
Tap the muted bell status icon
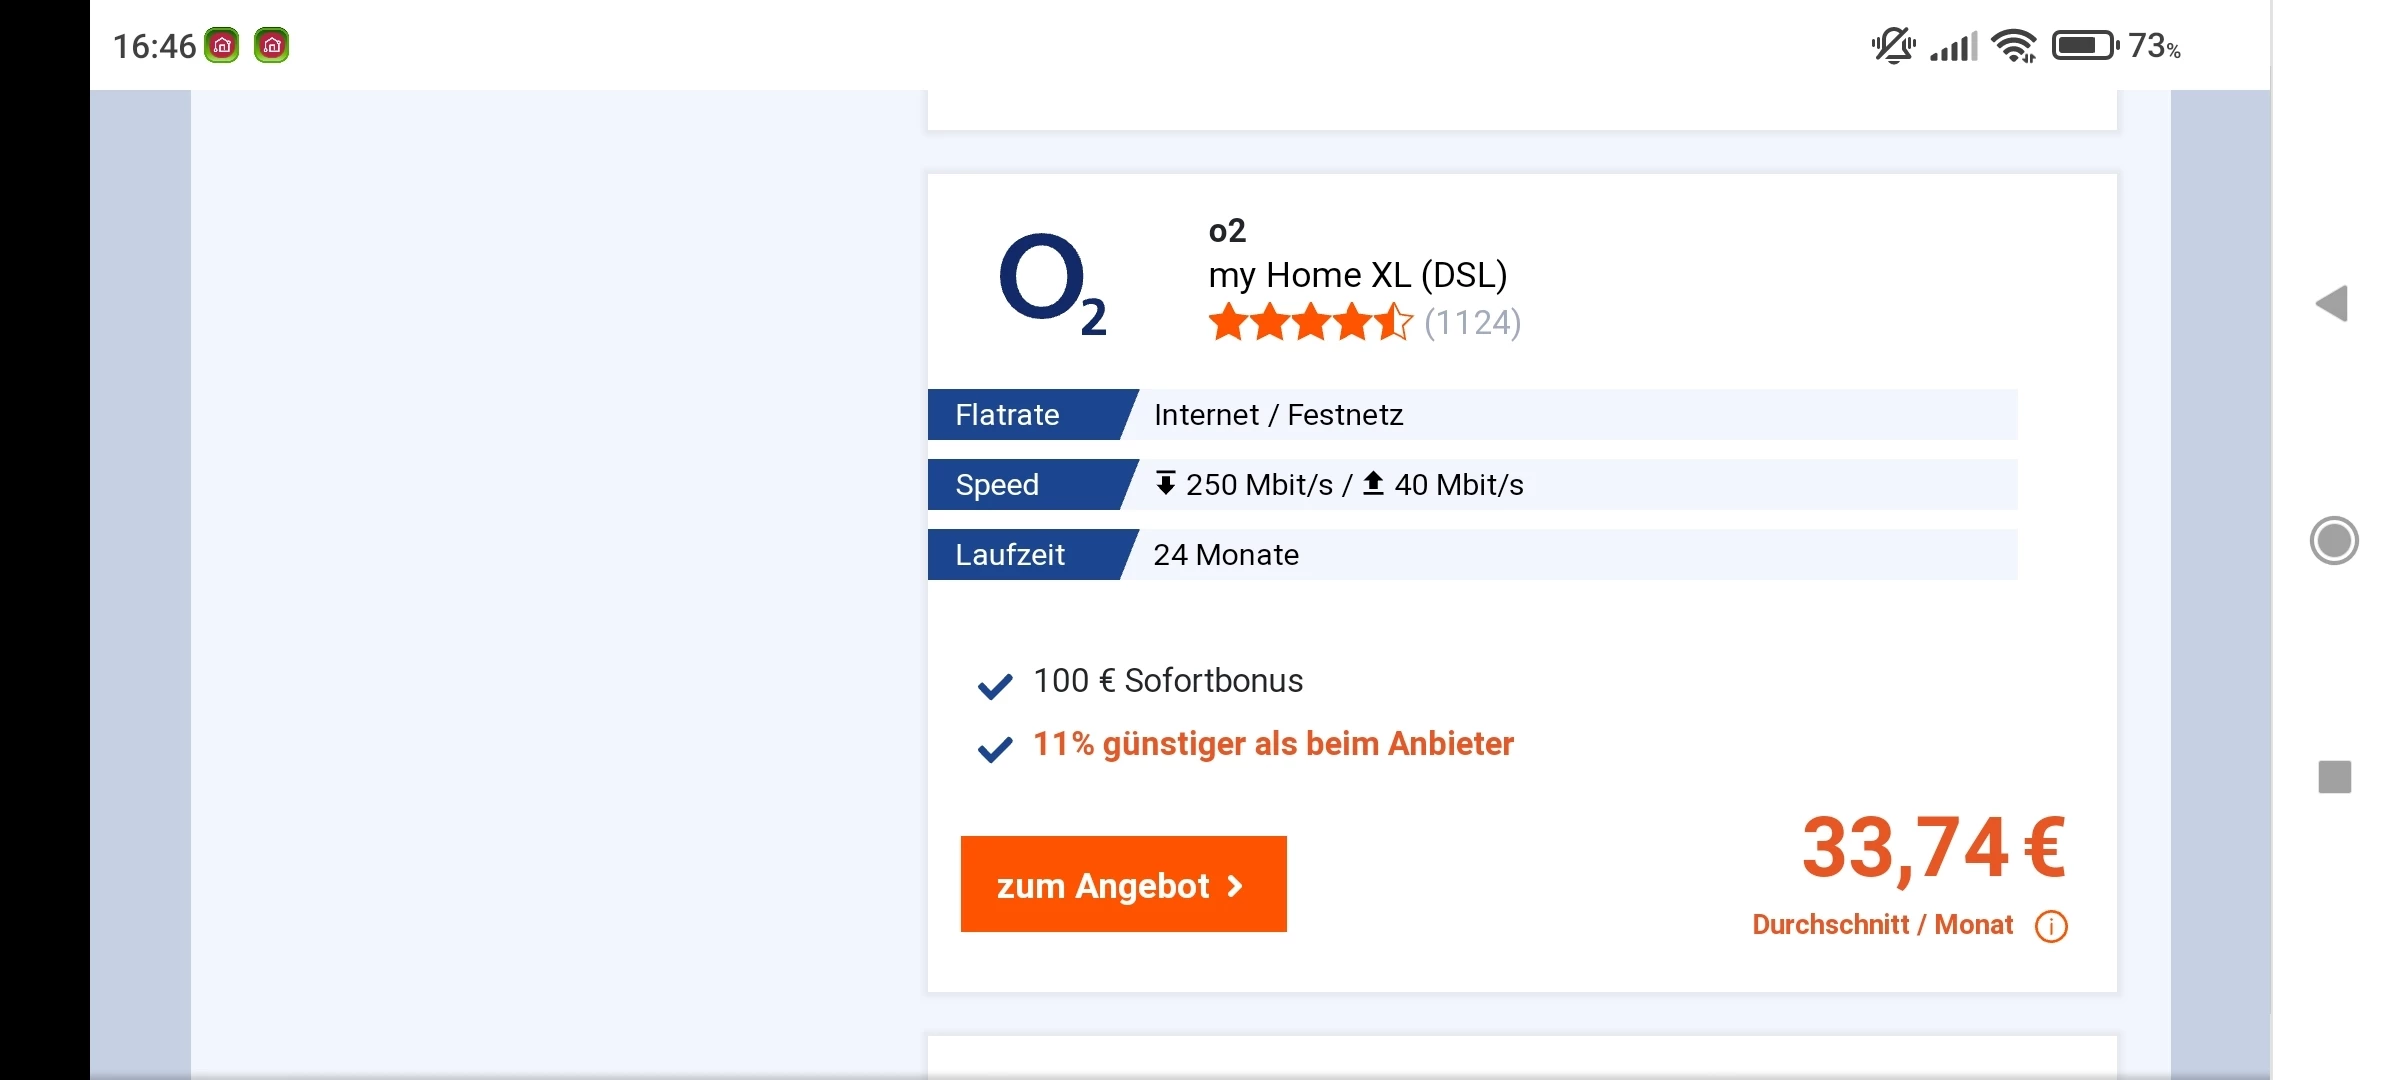click(x=1892, y=46)
